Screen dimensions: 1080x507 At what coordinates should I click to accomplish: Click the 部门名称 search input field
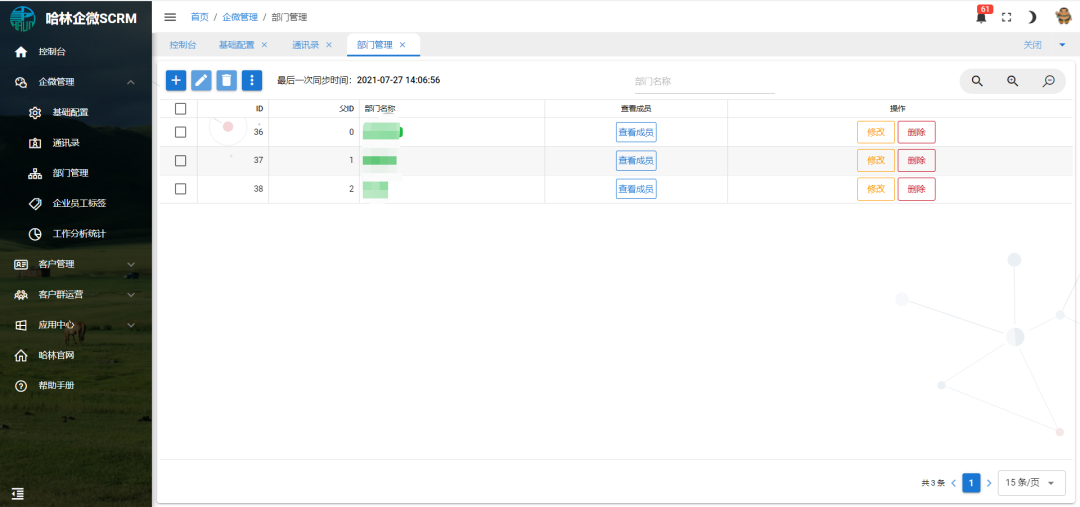click(704, 82)
